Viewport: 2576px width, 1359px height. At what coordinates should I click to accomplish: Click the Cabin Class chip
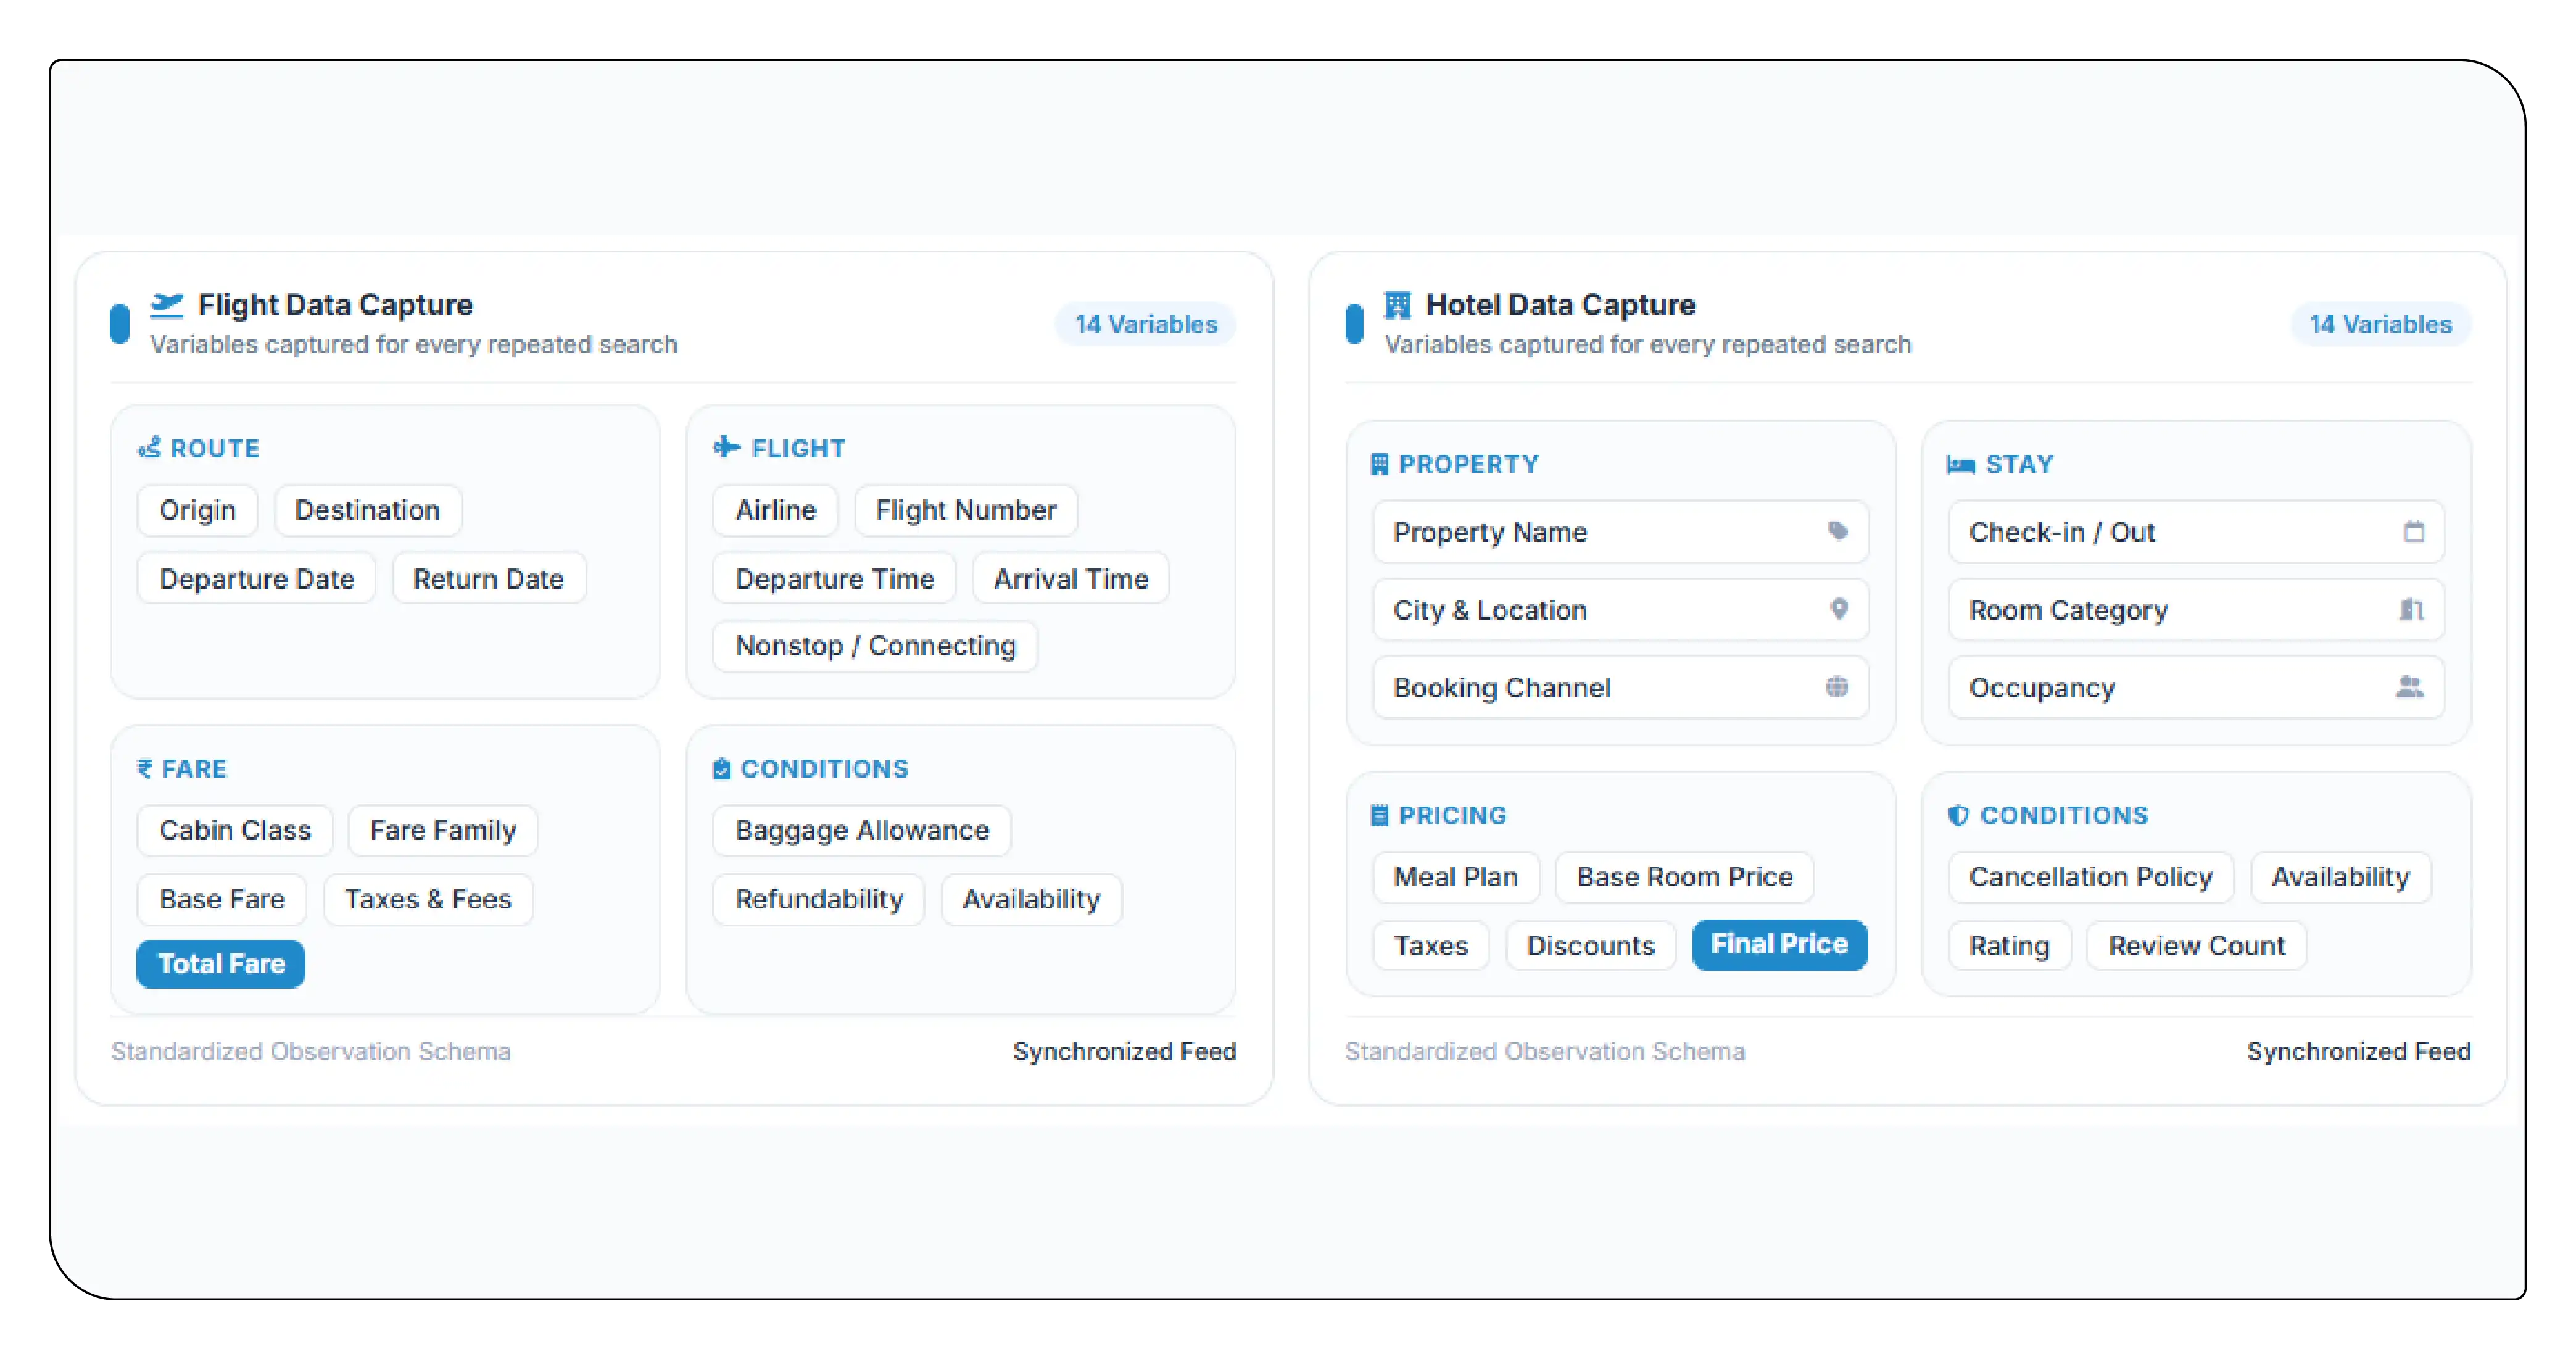click(235, 830)
